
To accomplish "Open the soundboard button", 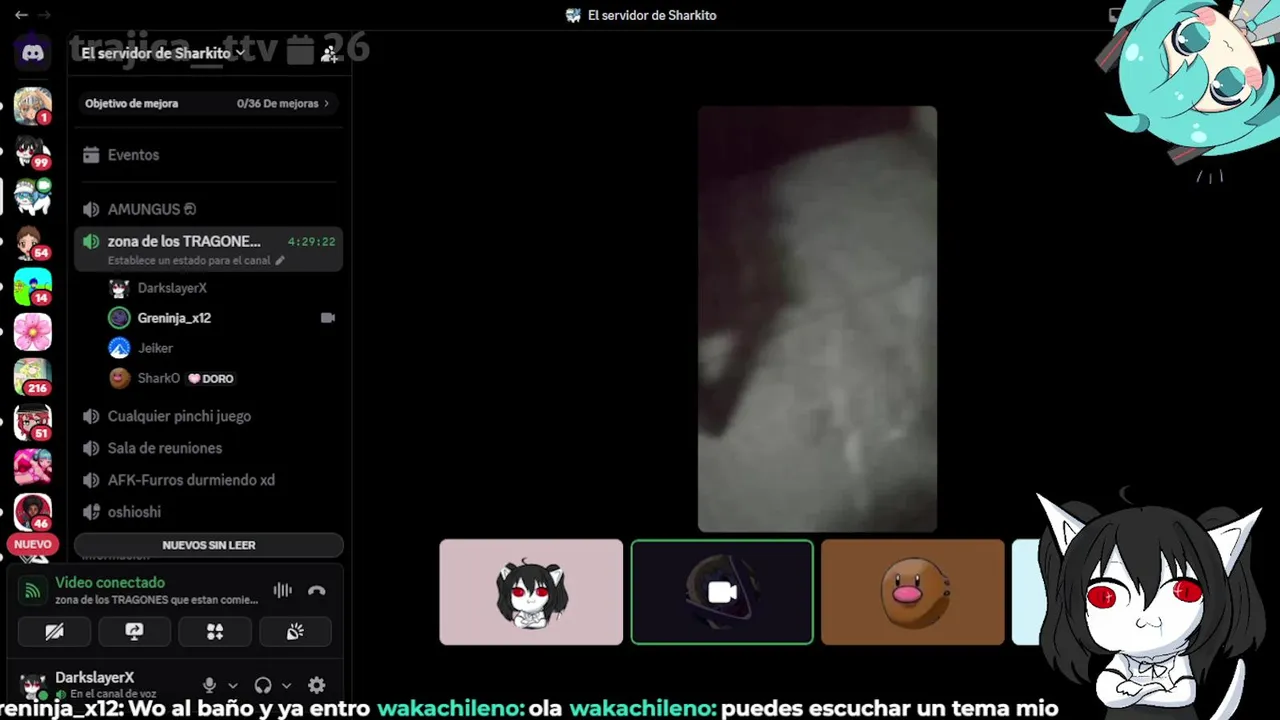I will pos(295,631).
